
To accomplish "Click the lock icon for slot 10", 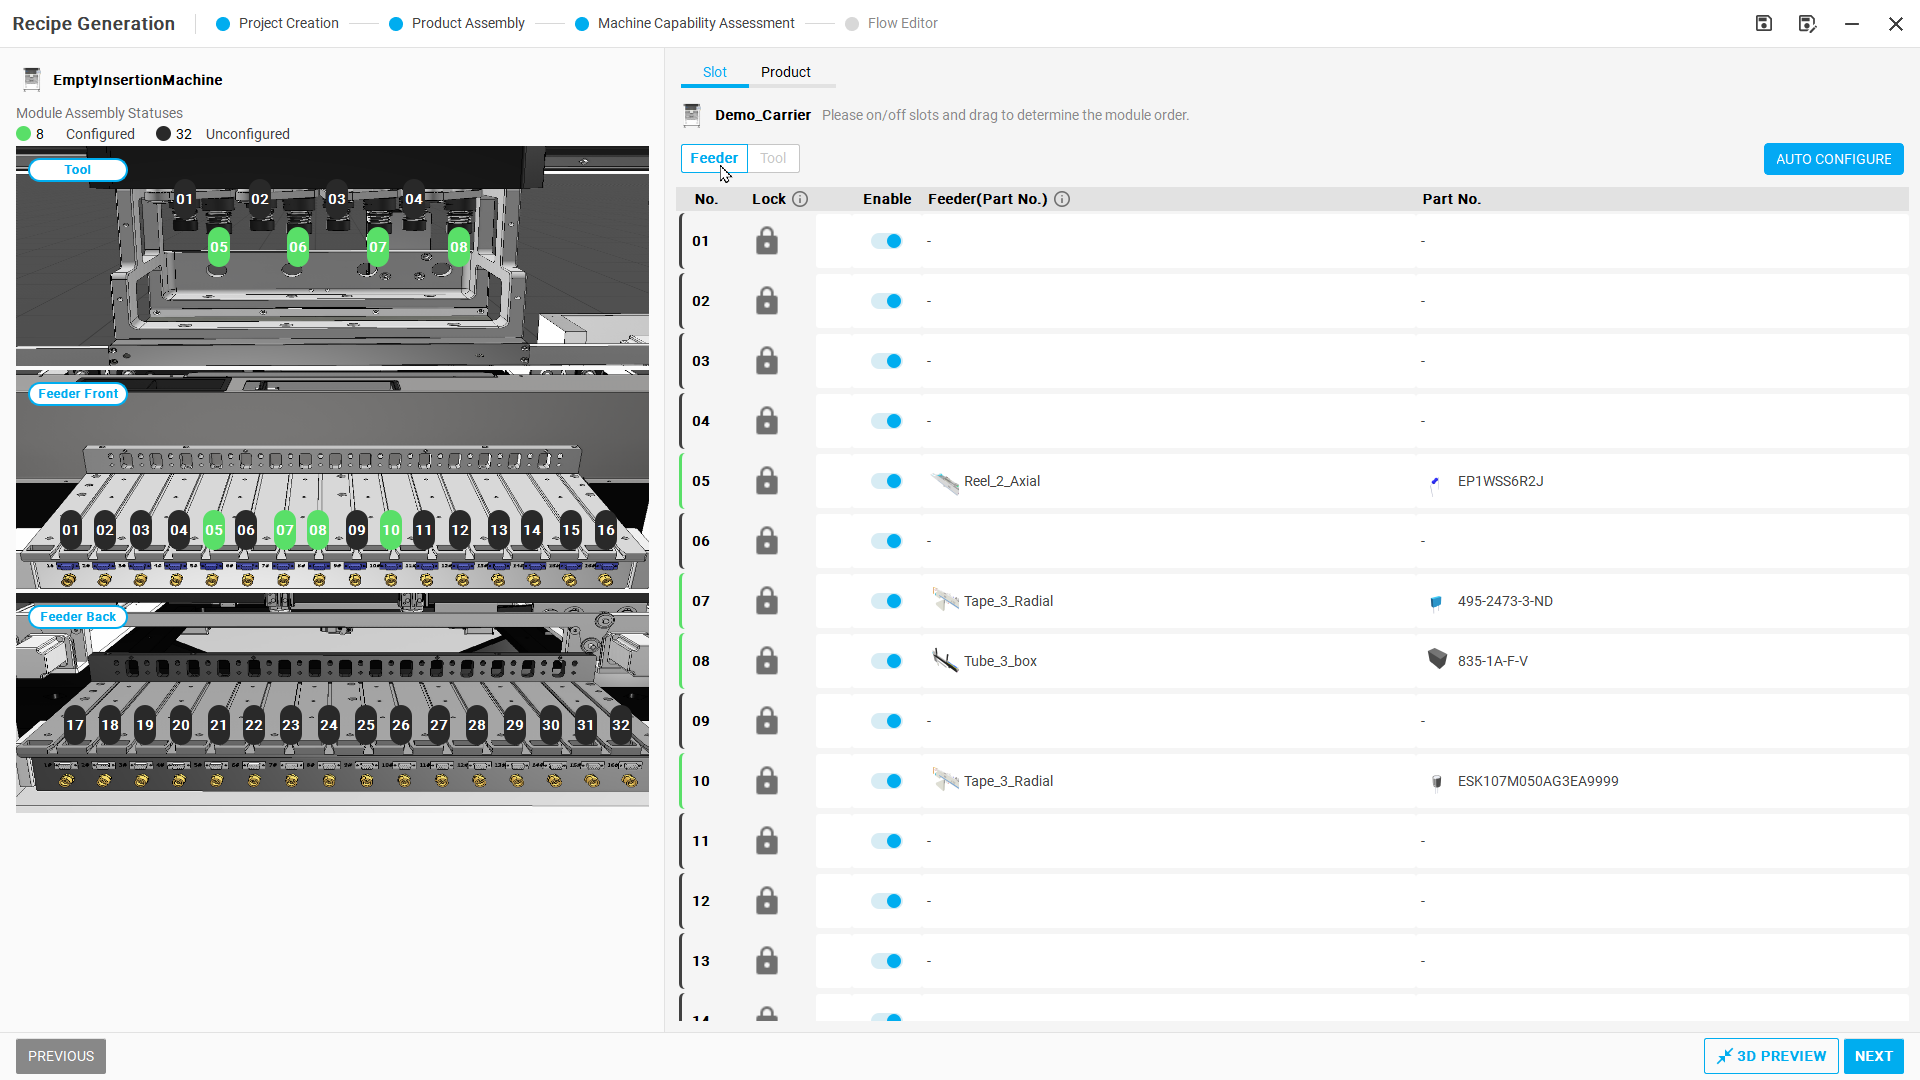I will pyautogui.click(x=767, y=781).
